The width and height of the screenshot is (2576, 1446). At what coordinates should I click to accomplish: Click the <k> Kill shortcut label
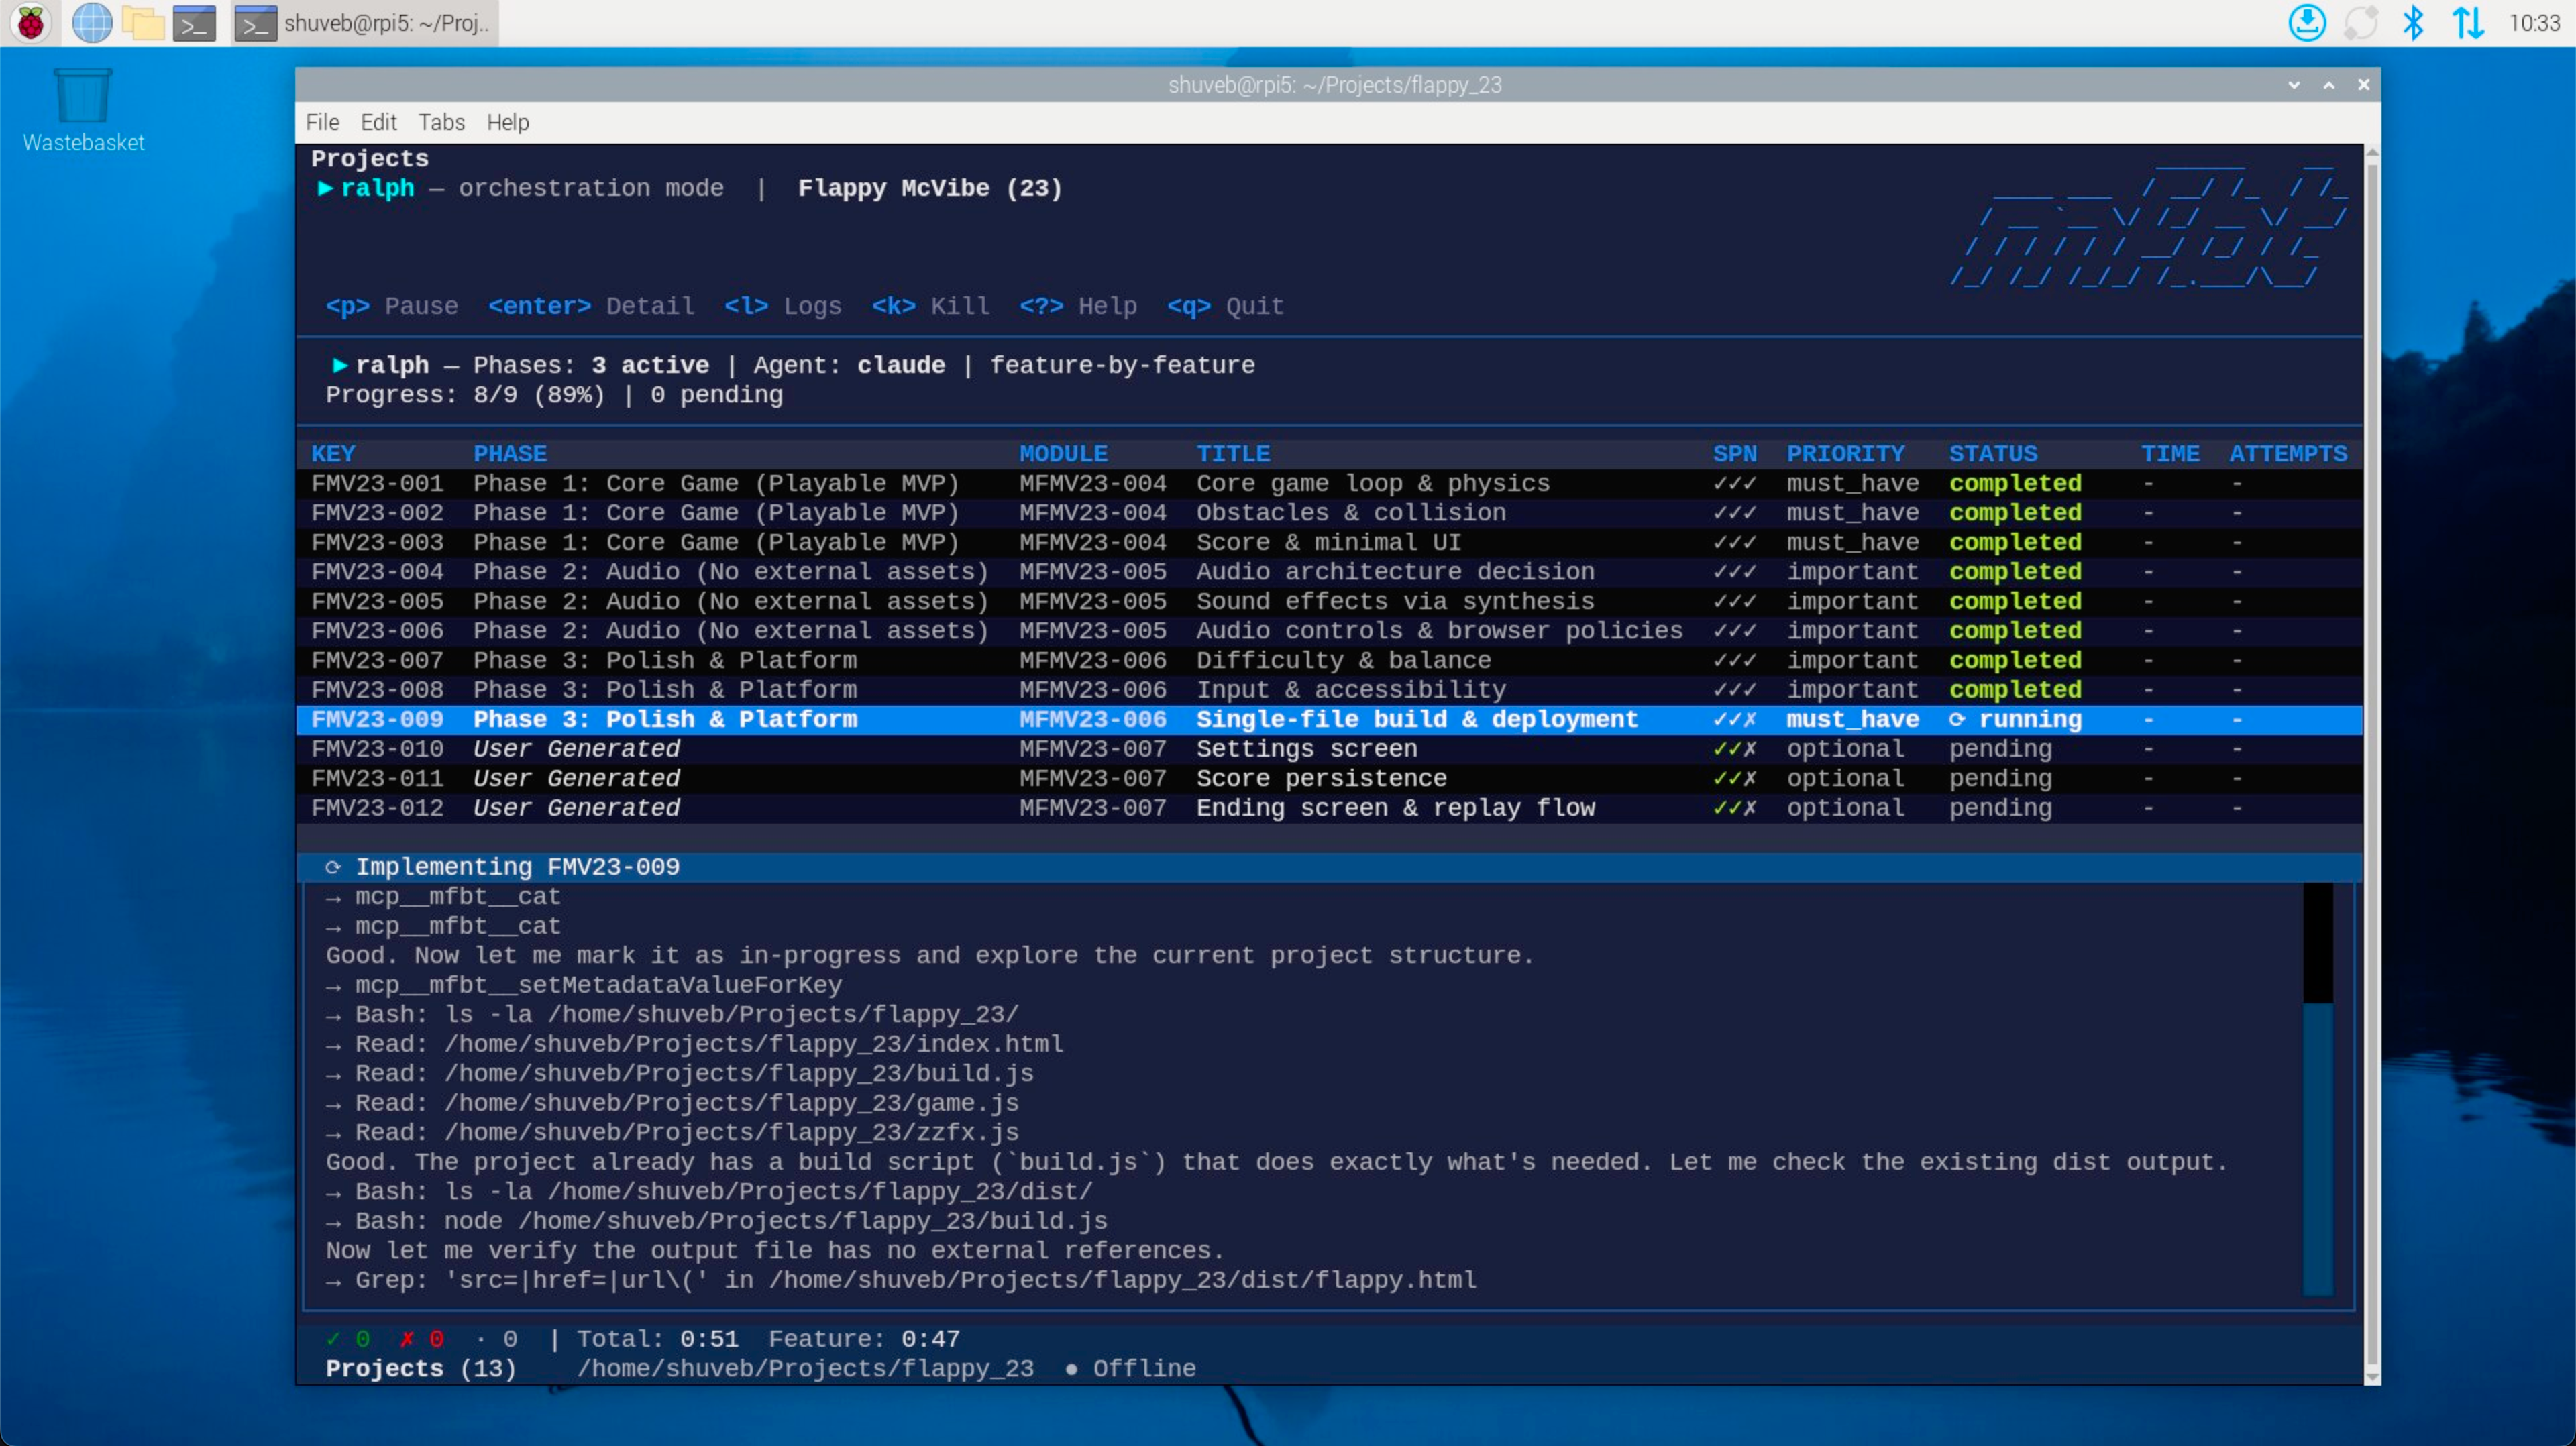pyautogui.click(x=930, y=306)
